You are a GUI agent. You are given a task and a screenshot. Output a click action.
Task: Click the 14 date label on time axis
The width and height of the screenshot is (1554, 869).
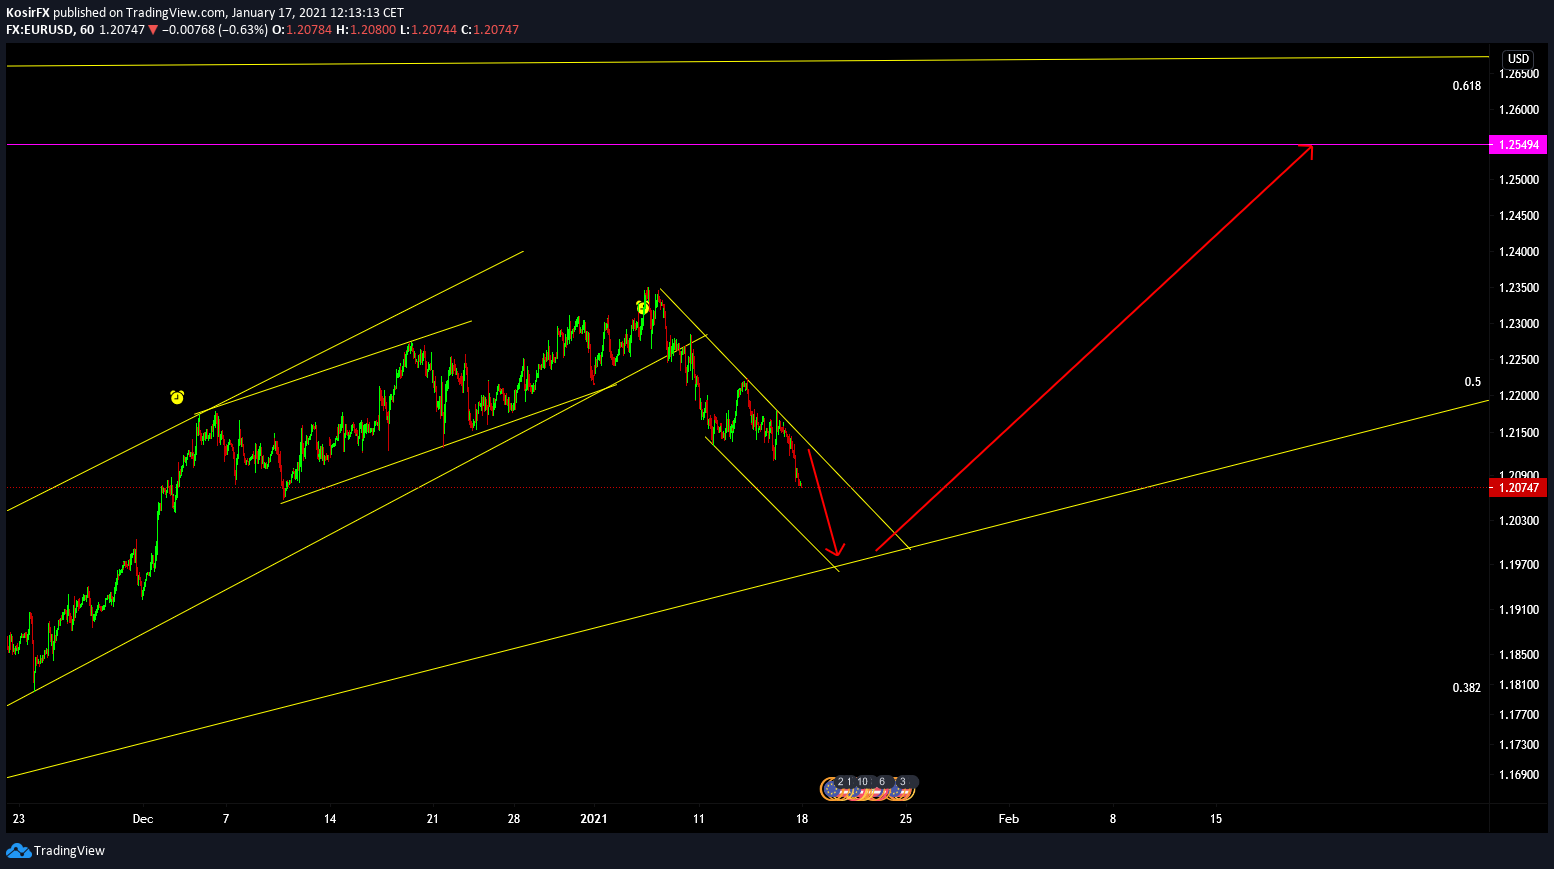[330, 819]
